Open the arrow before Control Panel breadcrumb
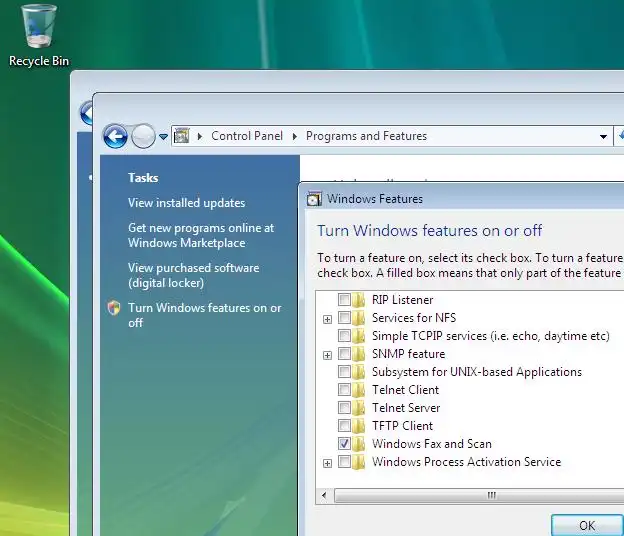The height and width of the screenshot is (536, 624). tap(200, 136)
